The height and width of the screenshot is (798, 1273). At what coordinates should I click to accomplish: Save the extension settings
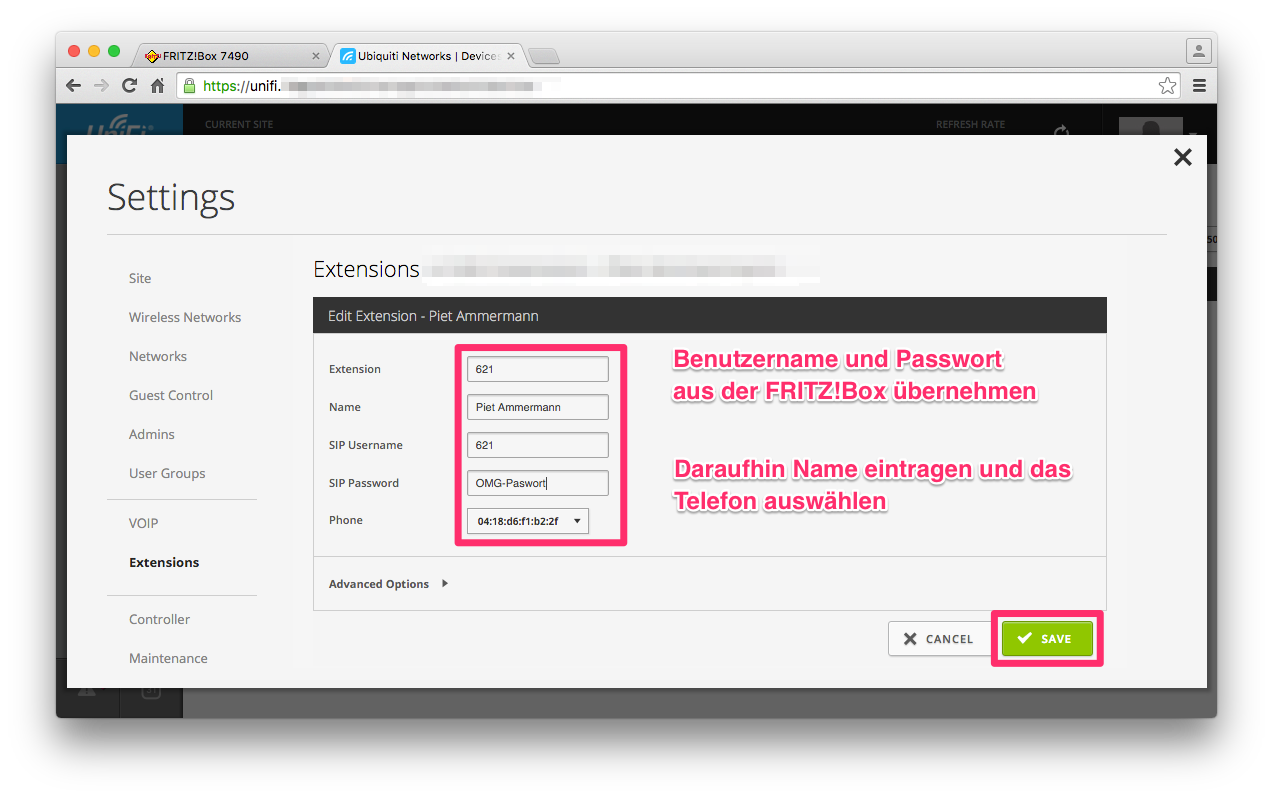tap(1046, 639)
